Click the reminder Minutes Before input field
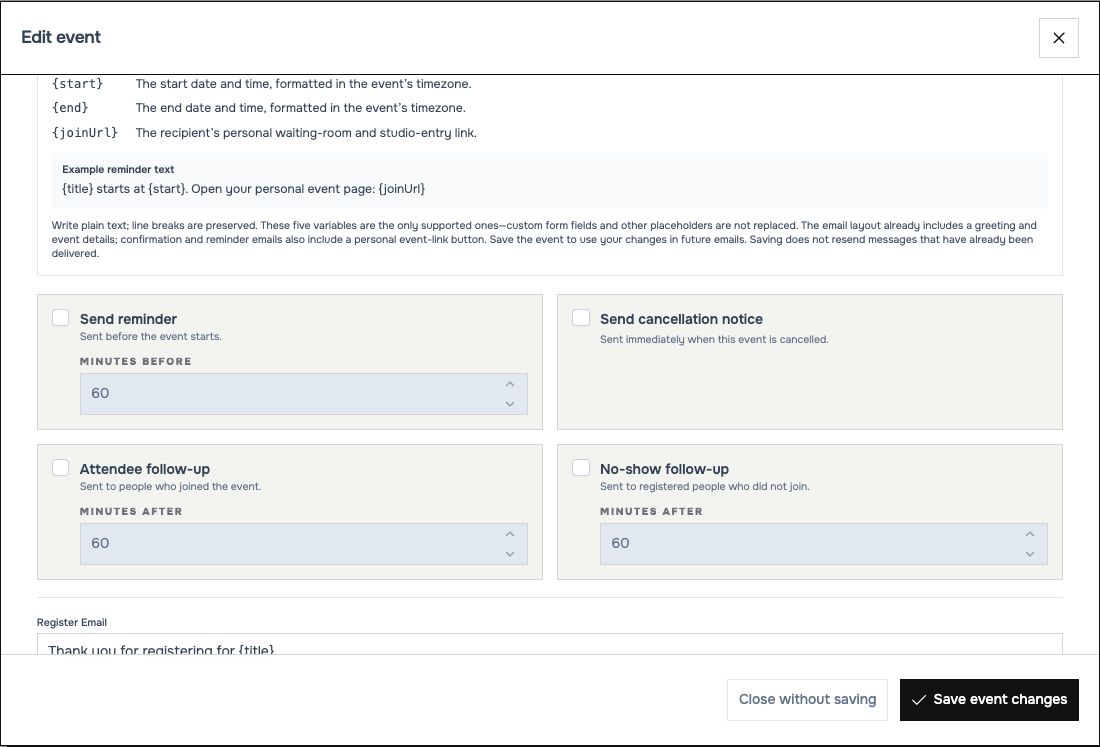Viewport: 1100px width, 747px height. coord(304,393)
